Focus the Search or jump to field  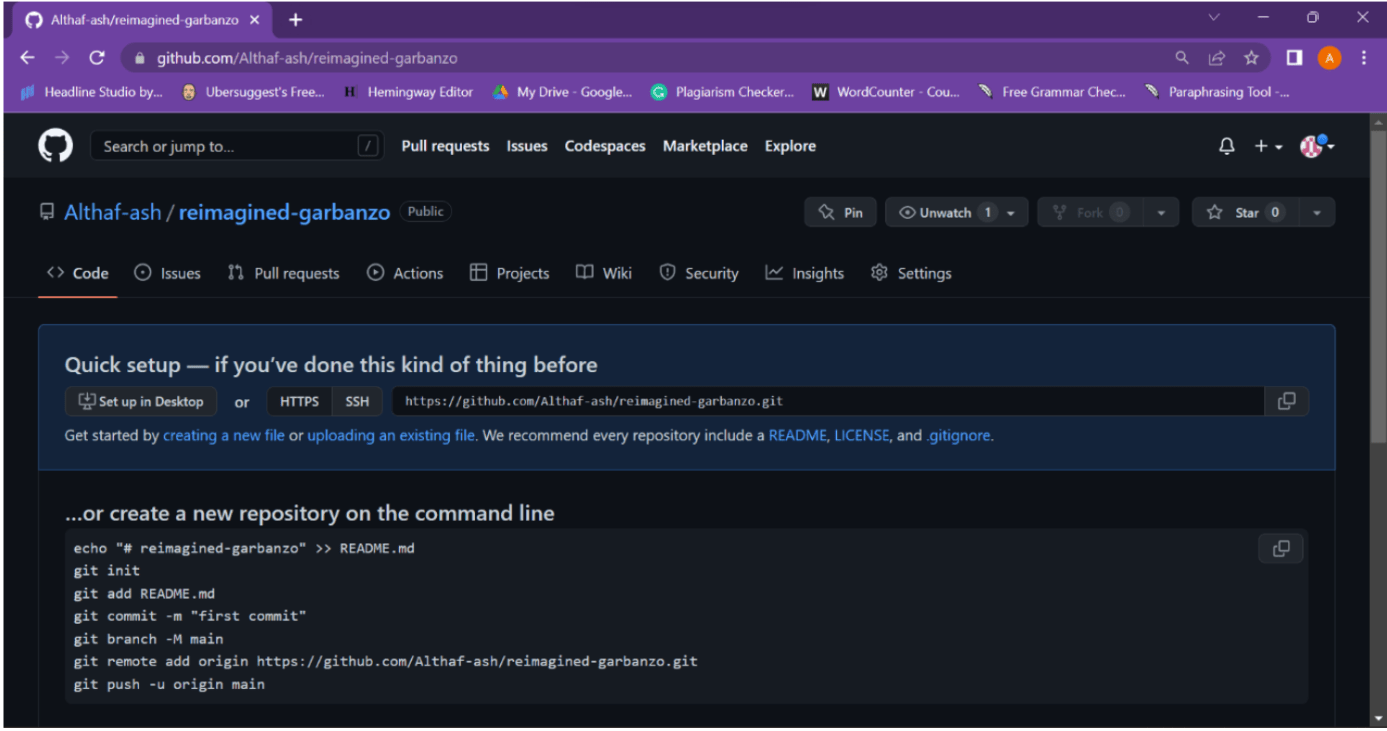(x=236, y=146)
